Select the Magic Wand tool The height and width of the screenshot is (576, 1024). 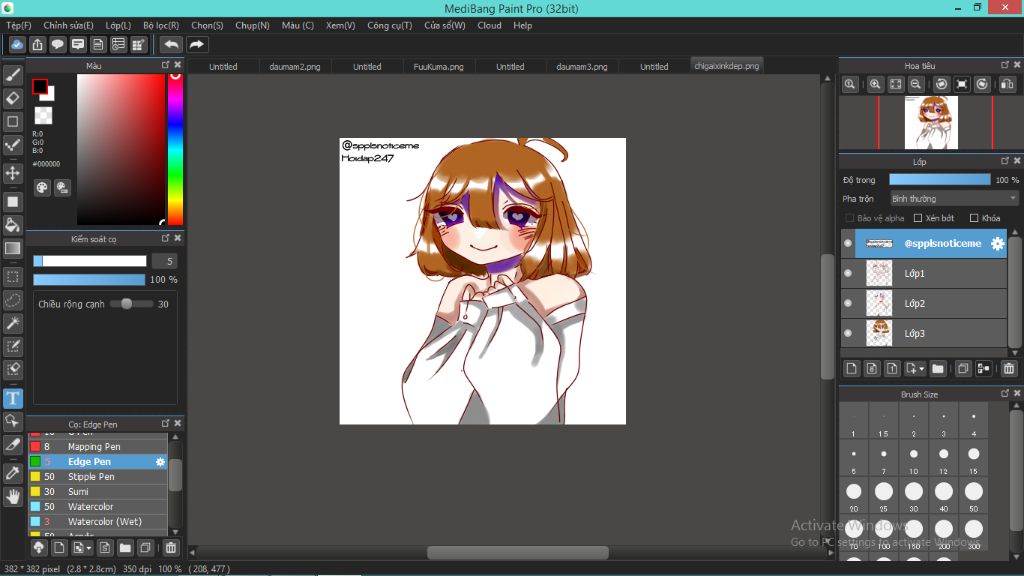coord(12,323)
